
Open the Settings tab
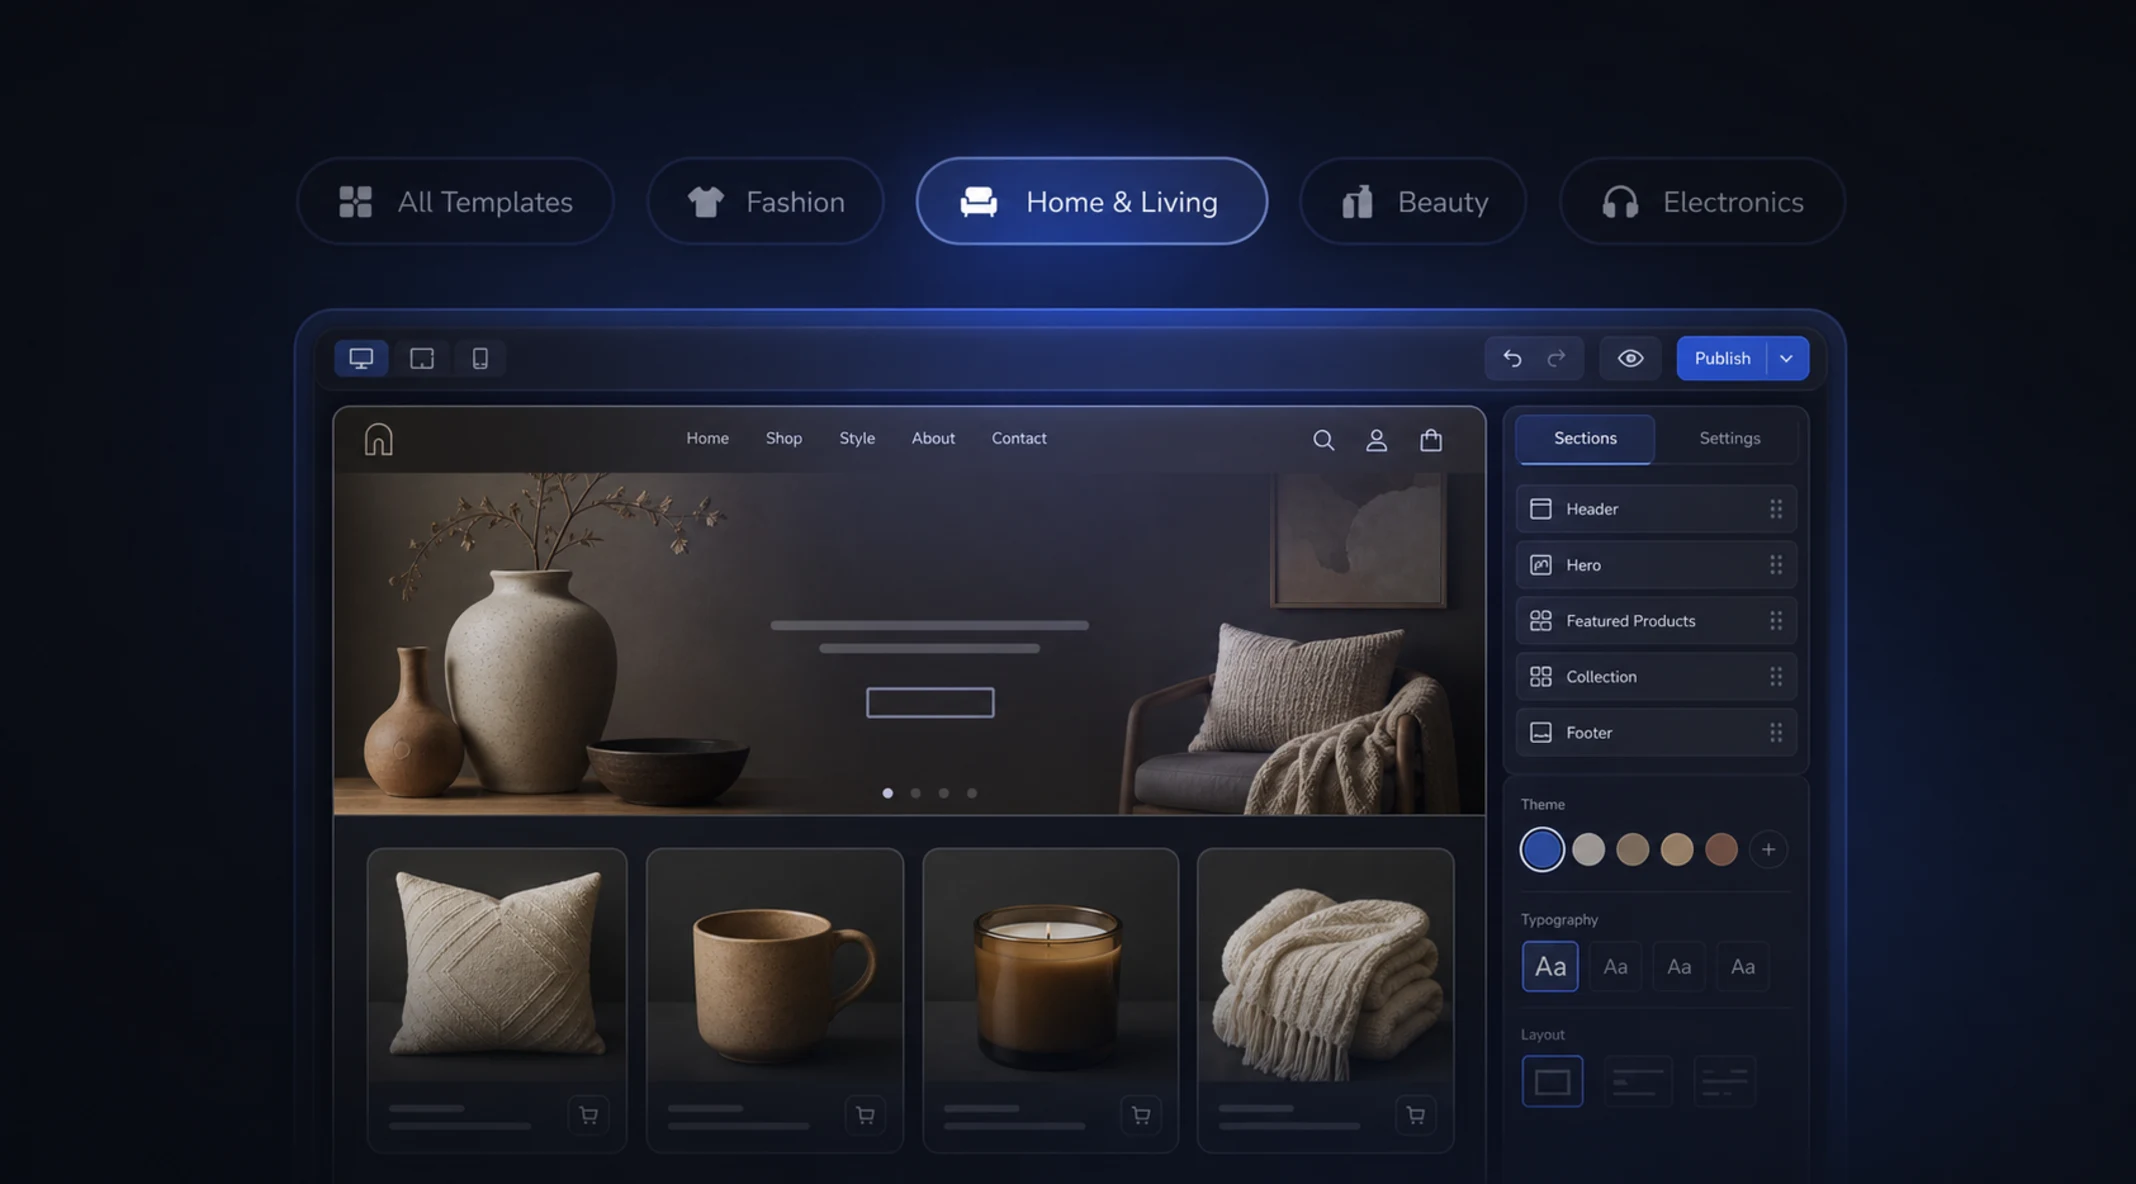tap(1729, 438)
